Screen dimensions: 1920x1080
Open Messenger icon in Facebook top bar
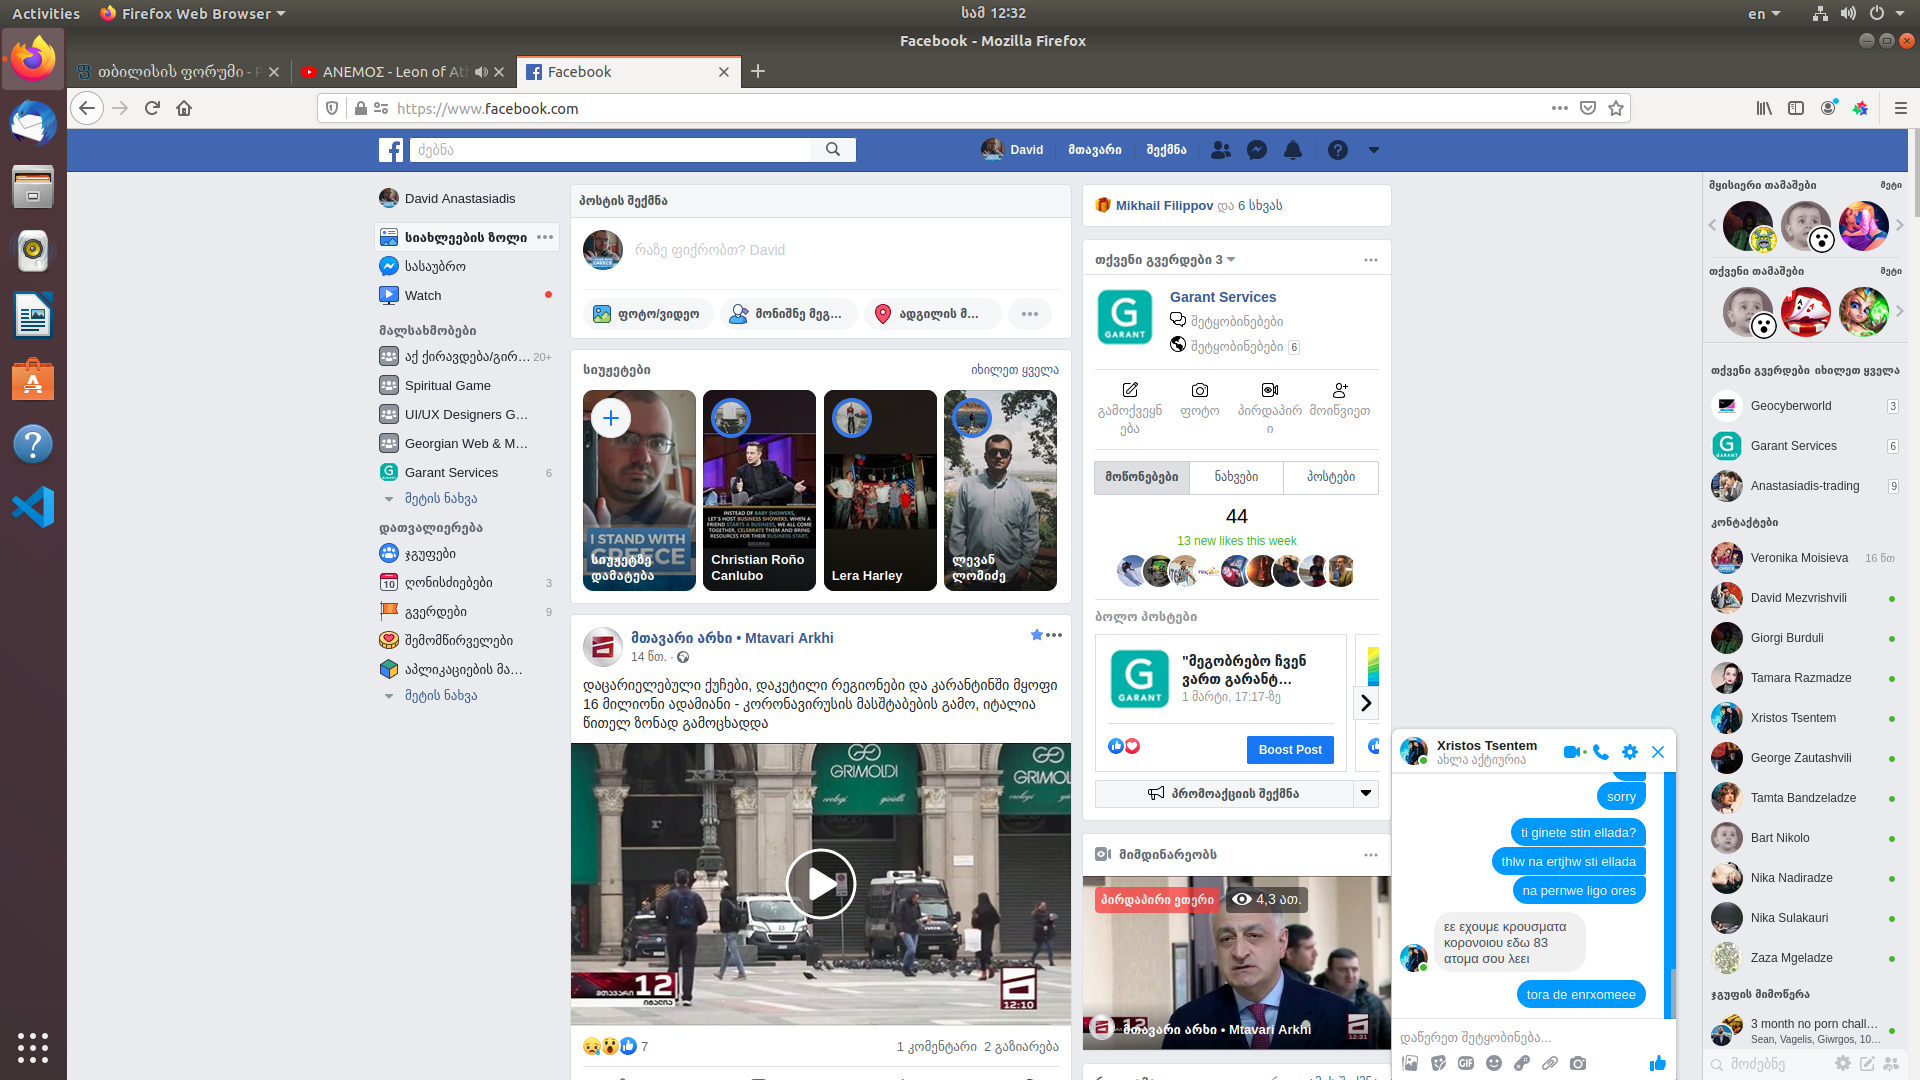tap(1257, 150)
